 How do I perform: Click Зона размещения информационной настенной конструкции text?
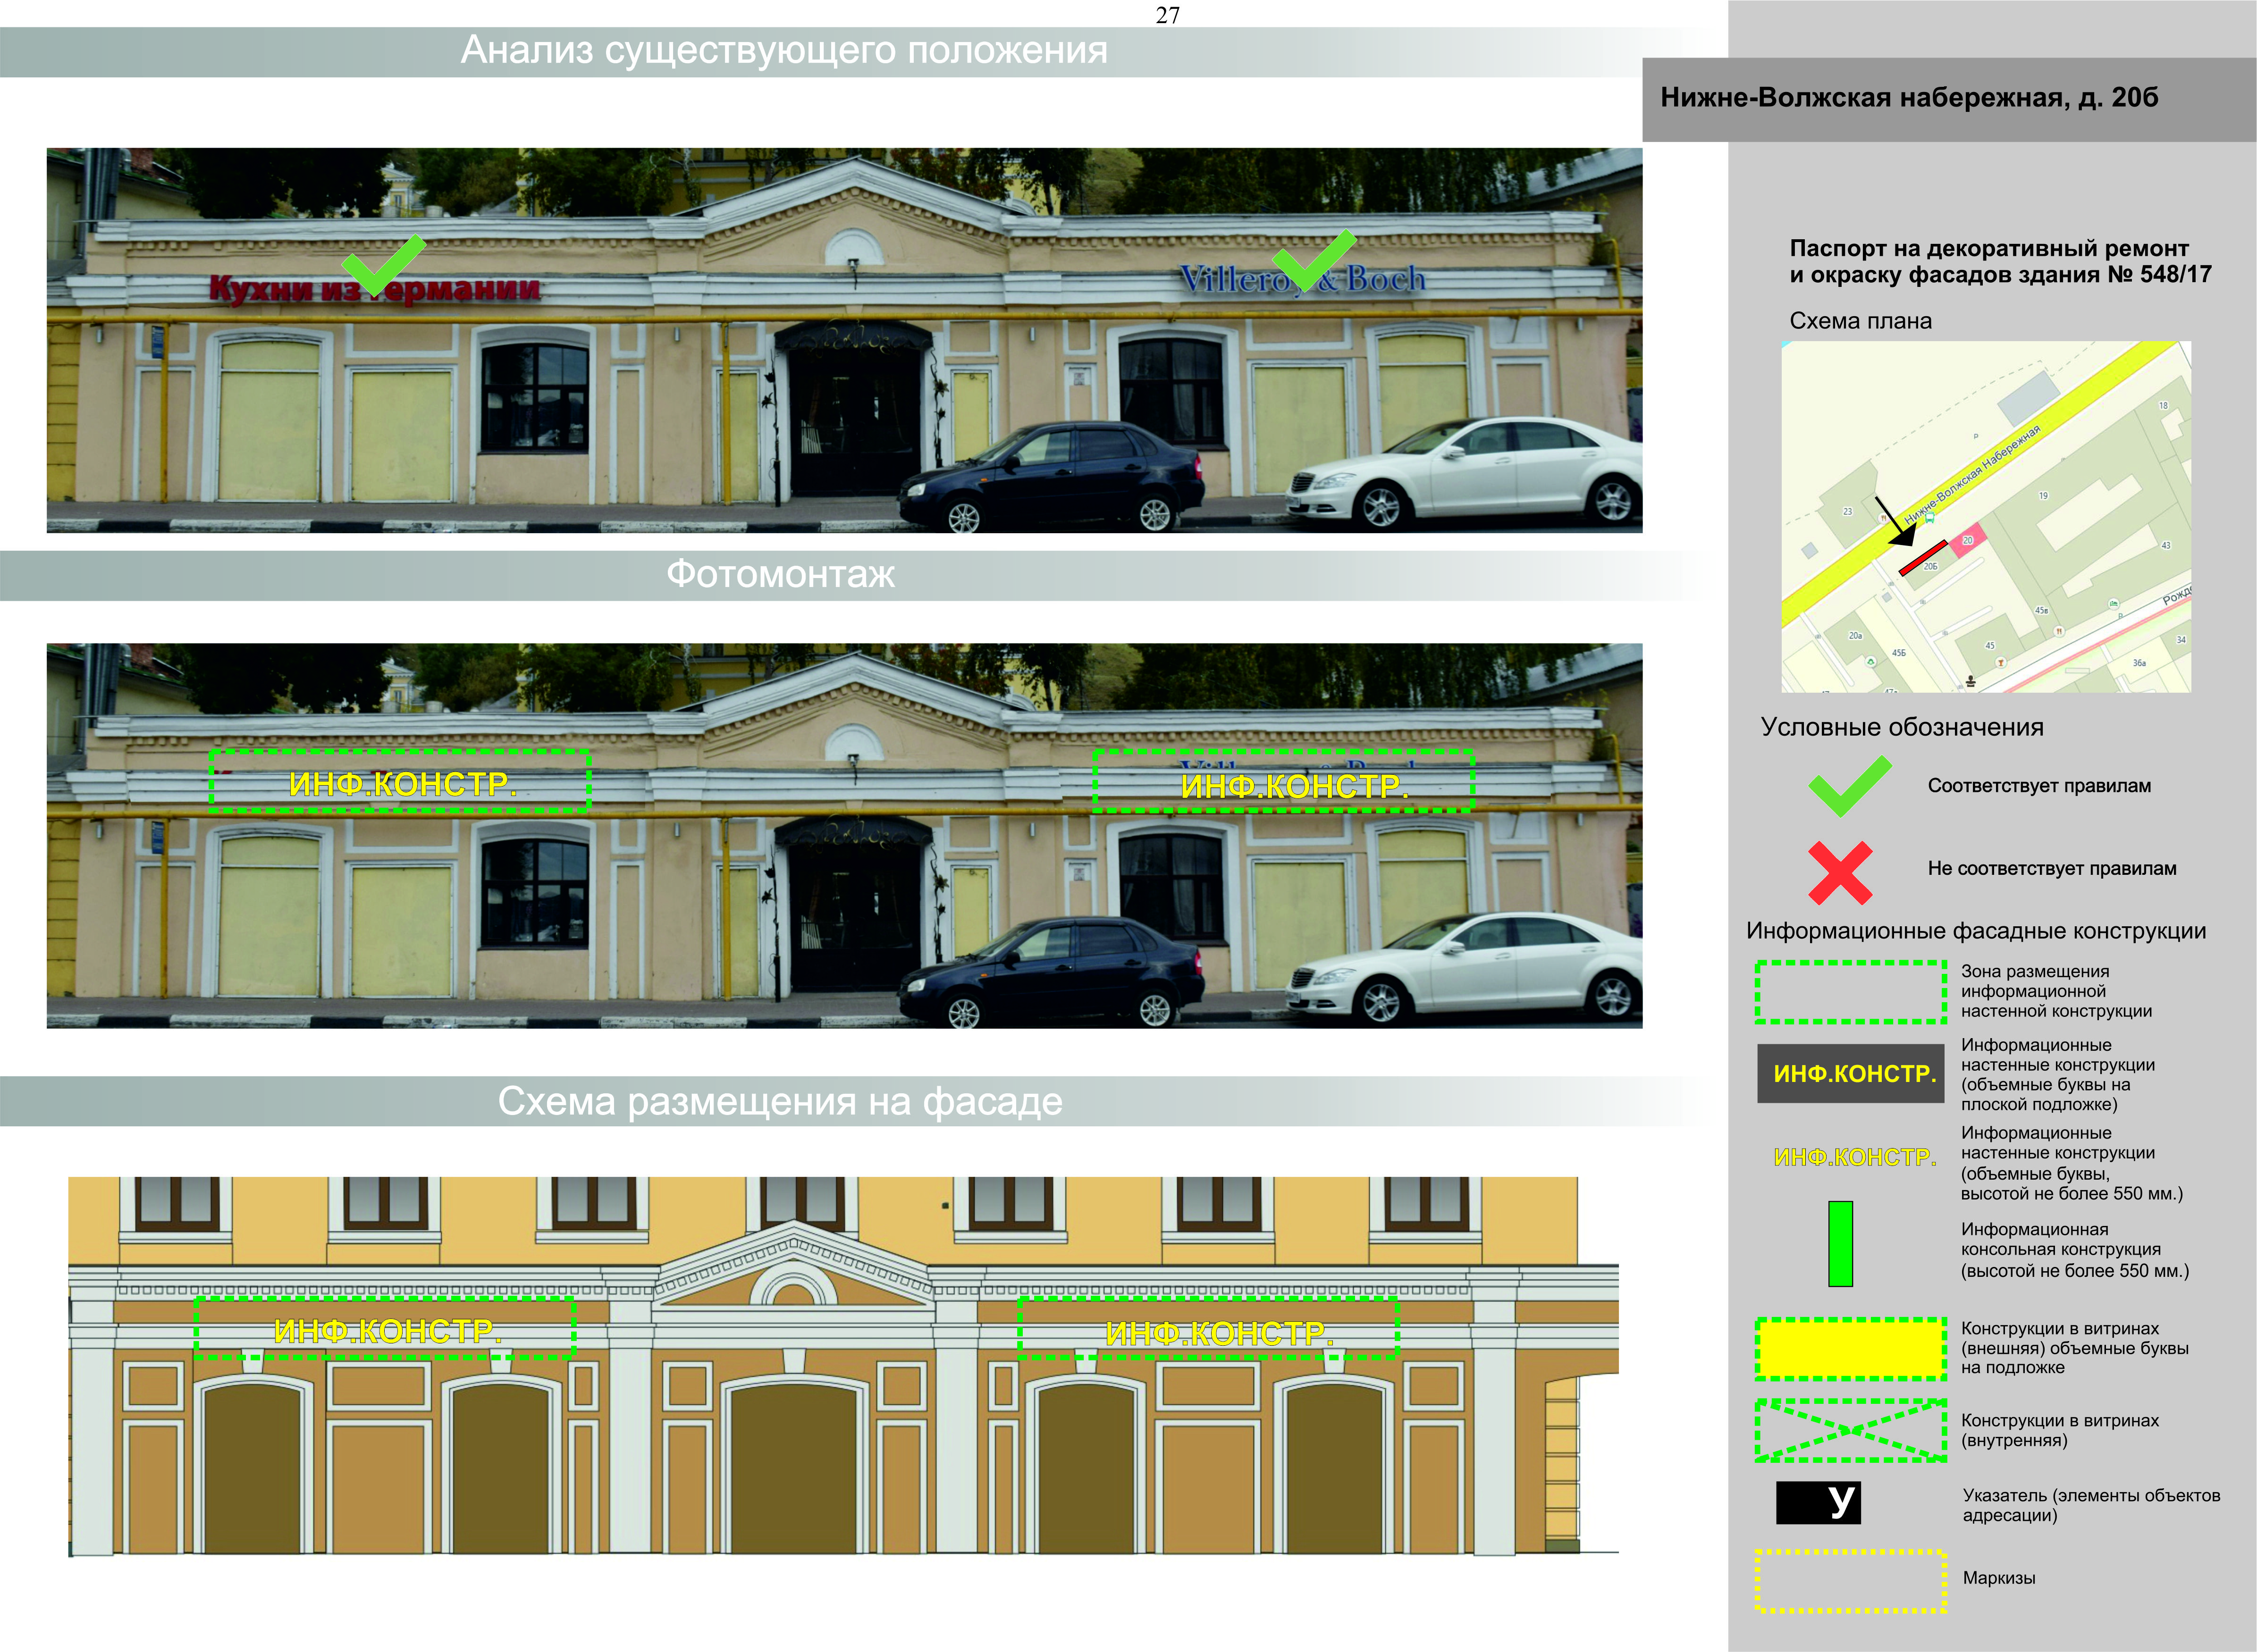click(x=2056, y=991)
